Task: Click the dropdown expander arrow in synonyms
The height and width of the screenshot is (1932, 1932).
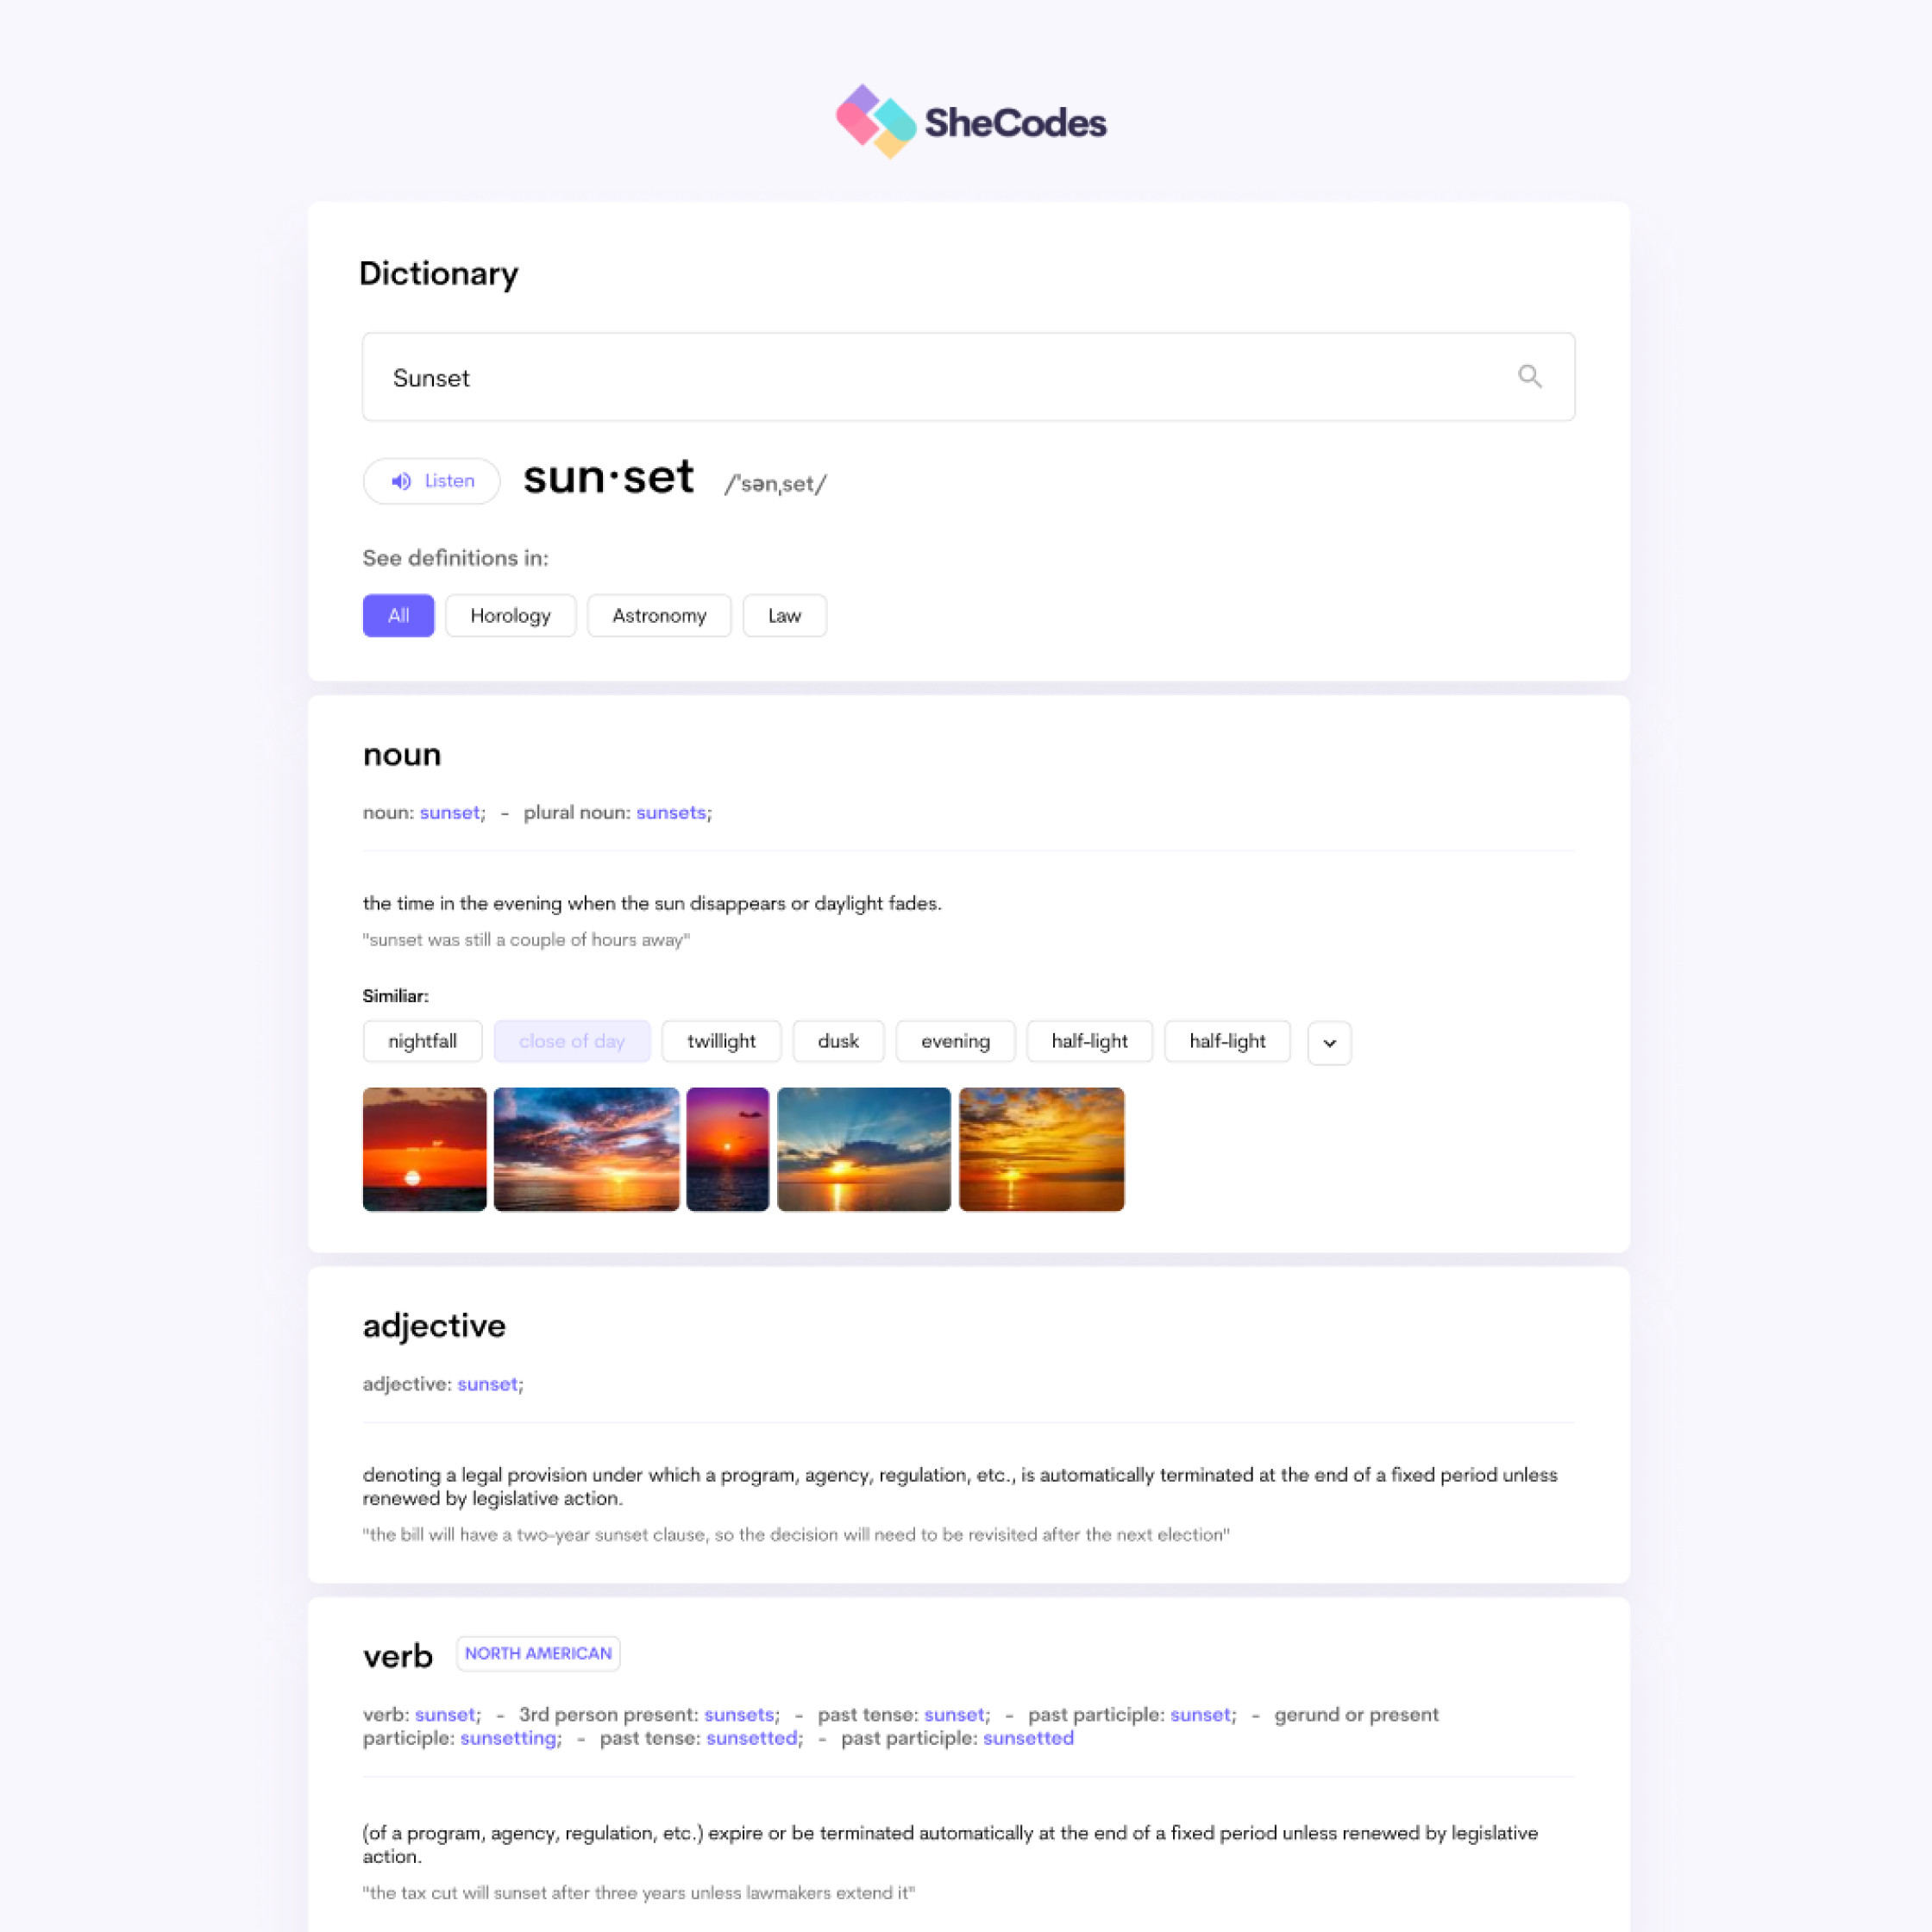Action: [1329, 1040]
